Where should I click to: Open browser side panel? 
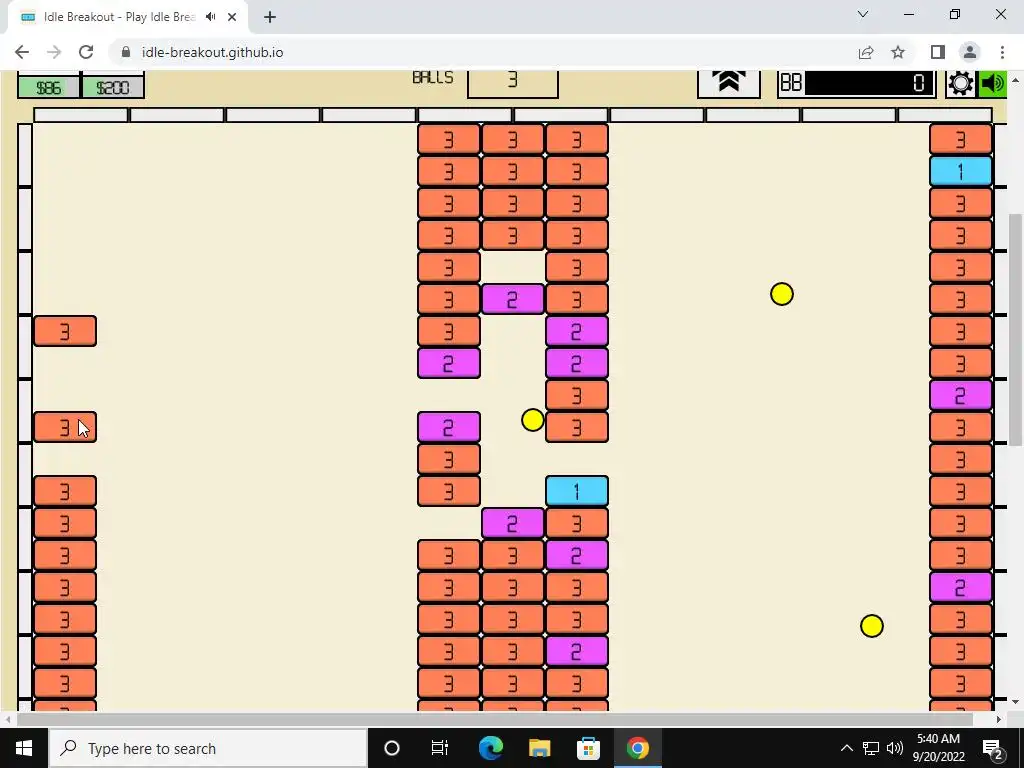[x=938, y=52]
